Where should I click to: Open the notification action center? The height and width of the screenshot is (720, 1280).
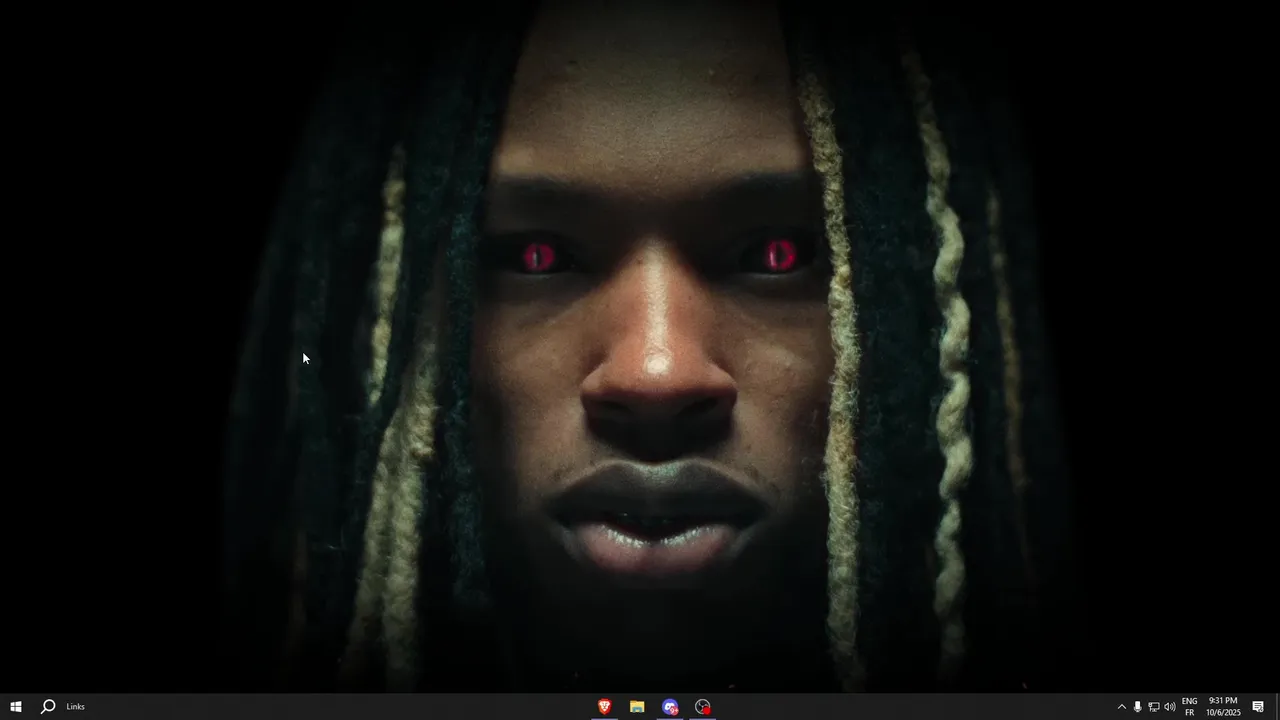tap(1258, 707)
